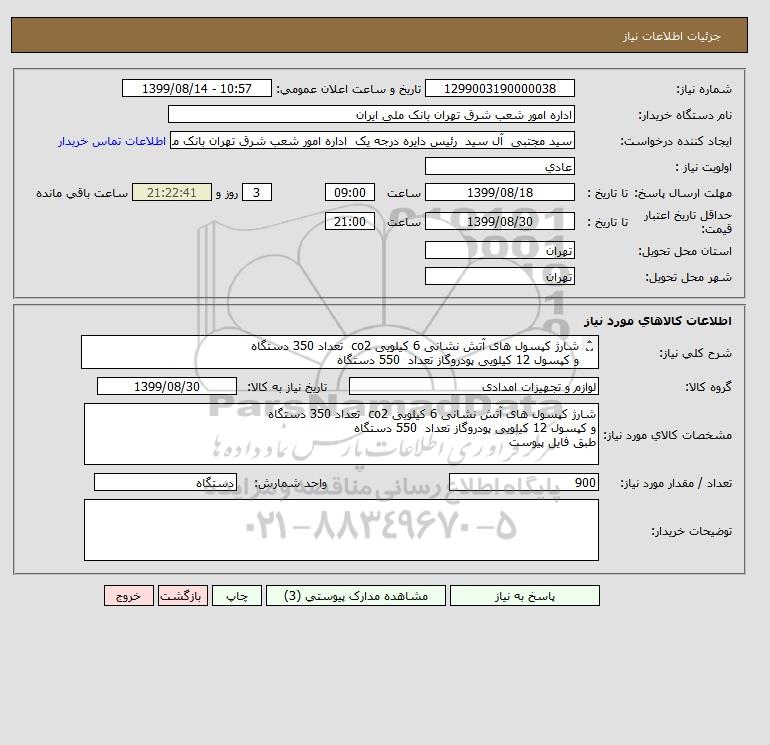This screenshot has width=770, height=745.
Task: Click the شهر محل تحویل label
Action: coord(688,277)
